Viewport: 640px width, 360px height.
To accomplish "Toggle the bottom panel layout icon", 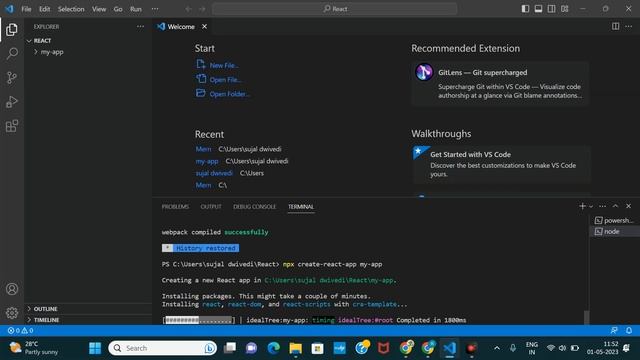I will tap(538, 9).
